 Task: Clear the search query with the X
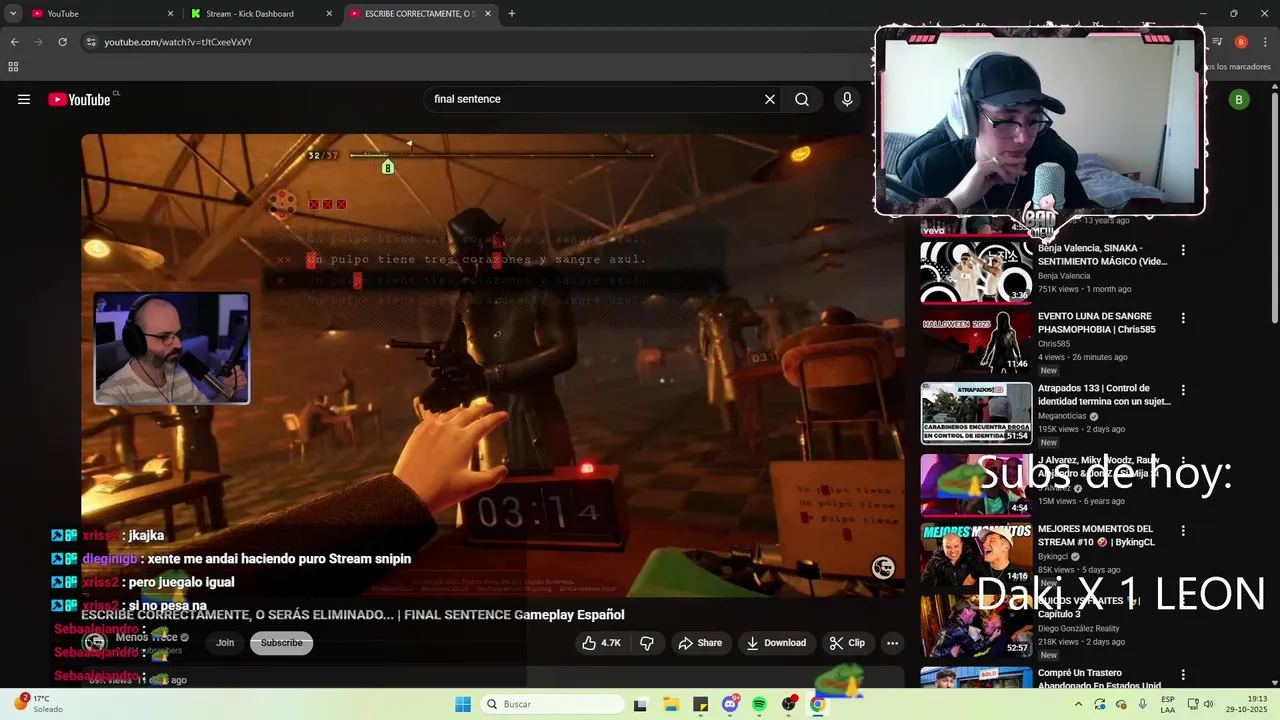pos(770,99)
